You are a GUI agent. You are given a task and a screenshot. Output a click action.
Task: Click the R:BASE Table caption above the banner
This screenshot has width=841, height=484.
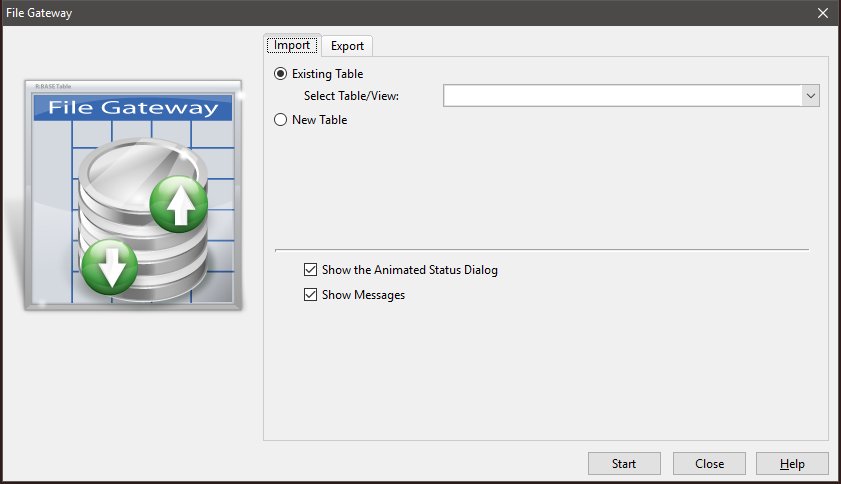pos(54,87)
